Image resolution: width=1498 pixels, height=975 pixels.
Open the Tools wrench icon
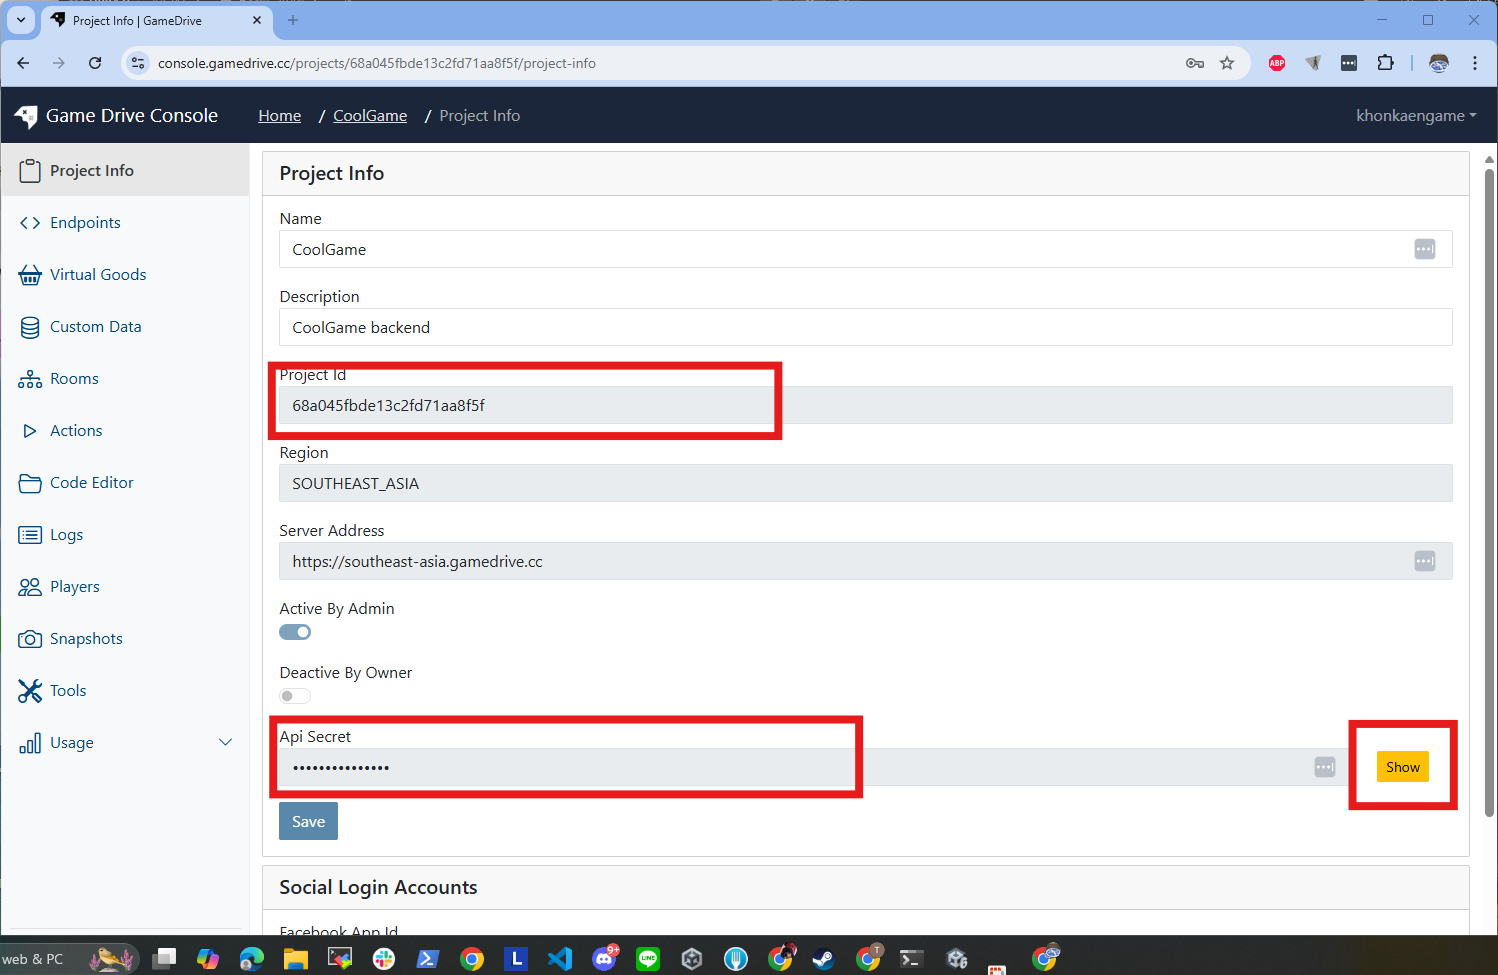coord(30,691)
